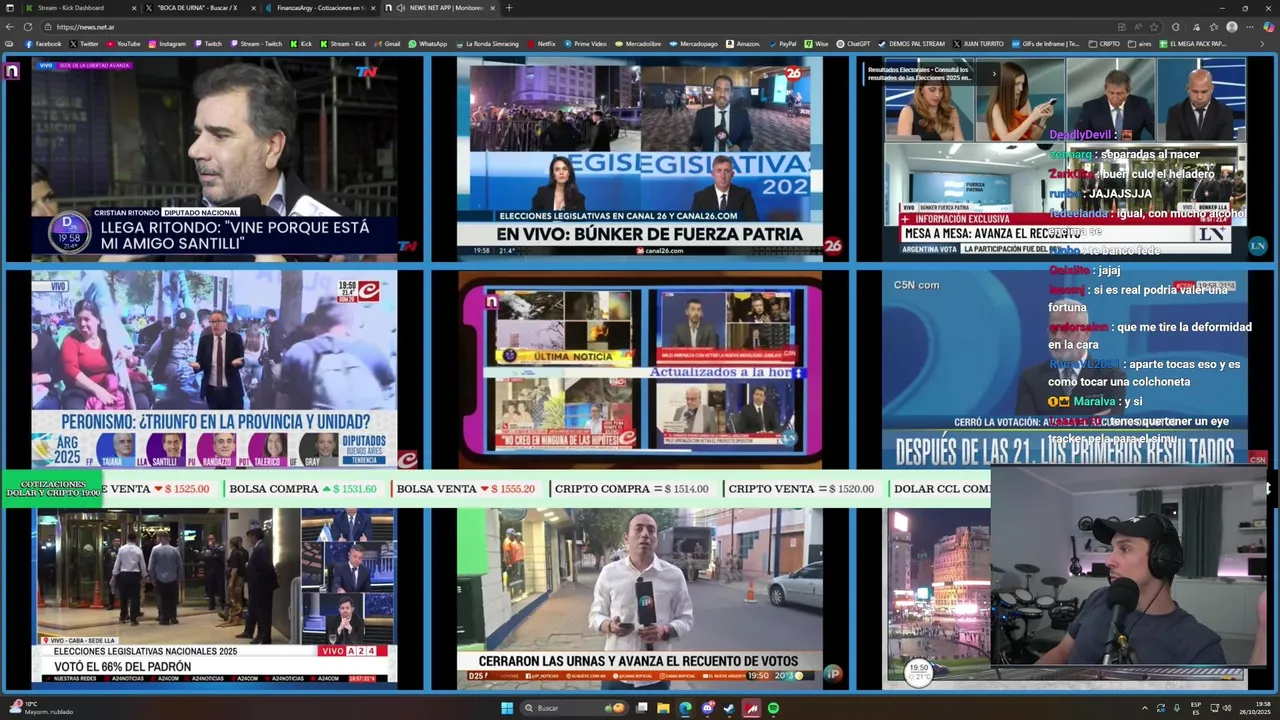The width and height of the screenshot is (1280, 720).
Task: Open Microsoft Edge from the taskbar
Action: coord(685,708)
